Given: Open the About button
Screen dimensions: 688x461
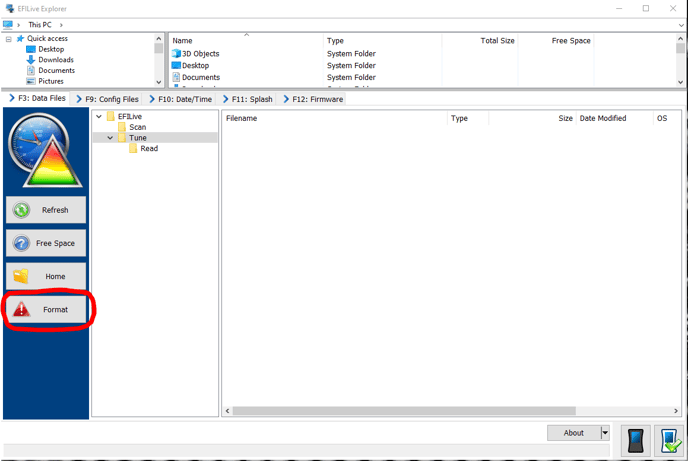Looking at the screenshot, I should click(x=573, y=433).
